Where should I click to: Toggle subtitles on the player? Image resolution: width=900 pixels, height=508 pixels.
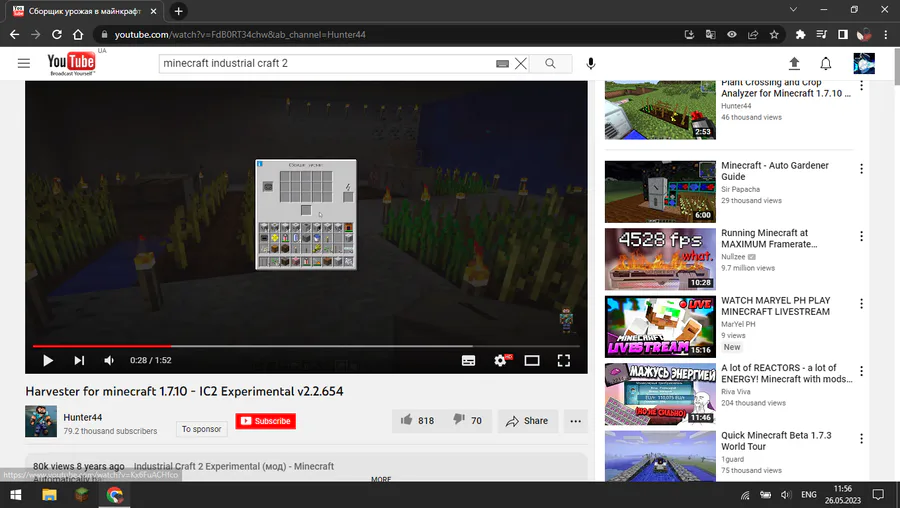click(468, 360)
